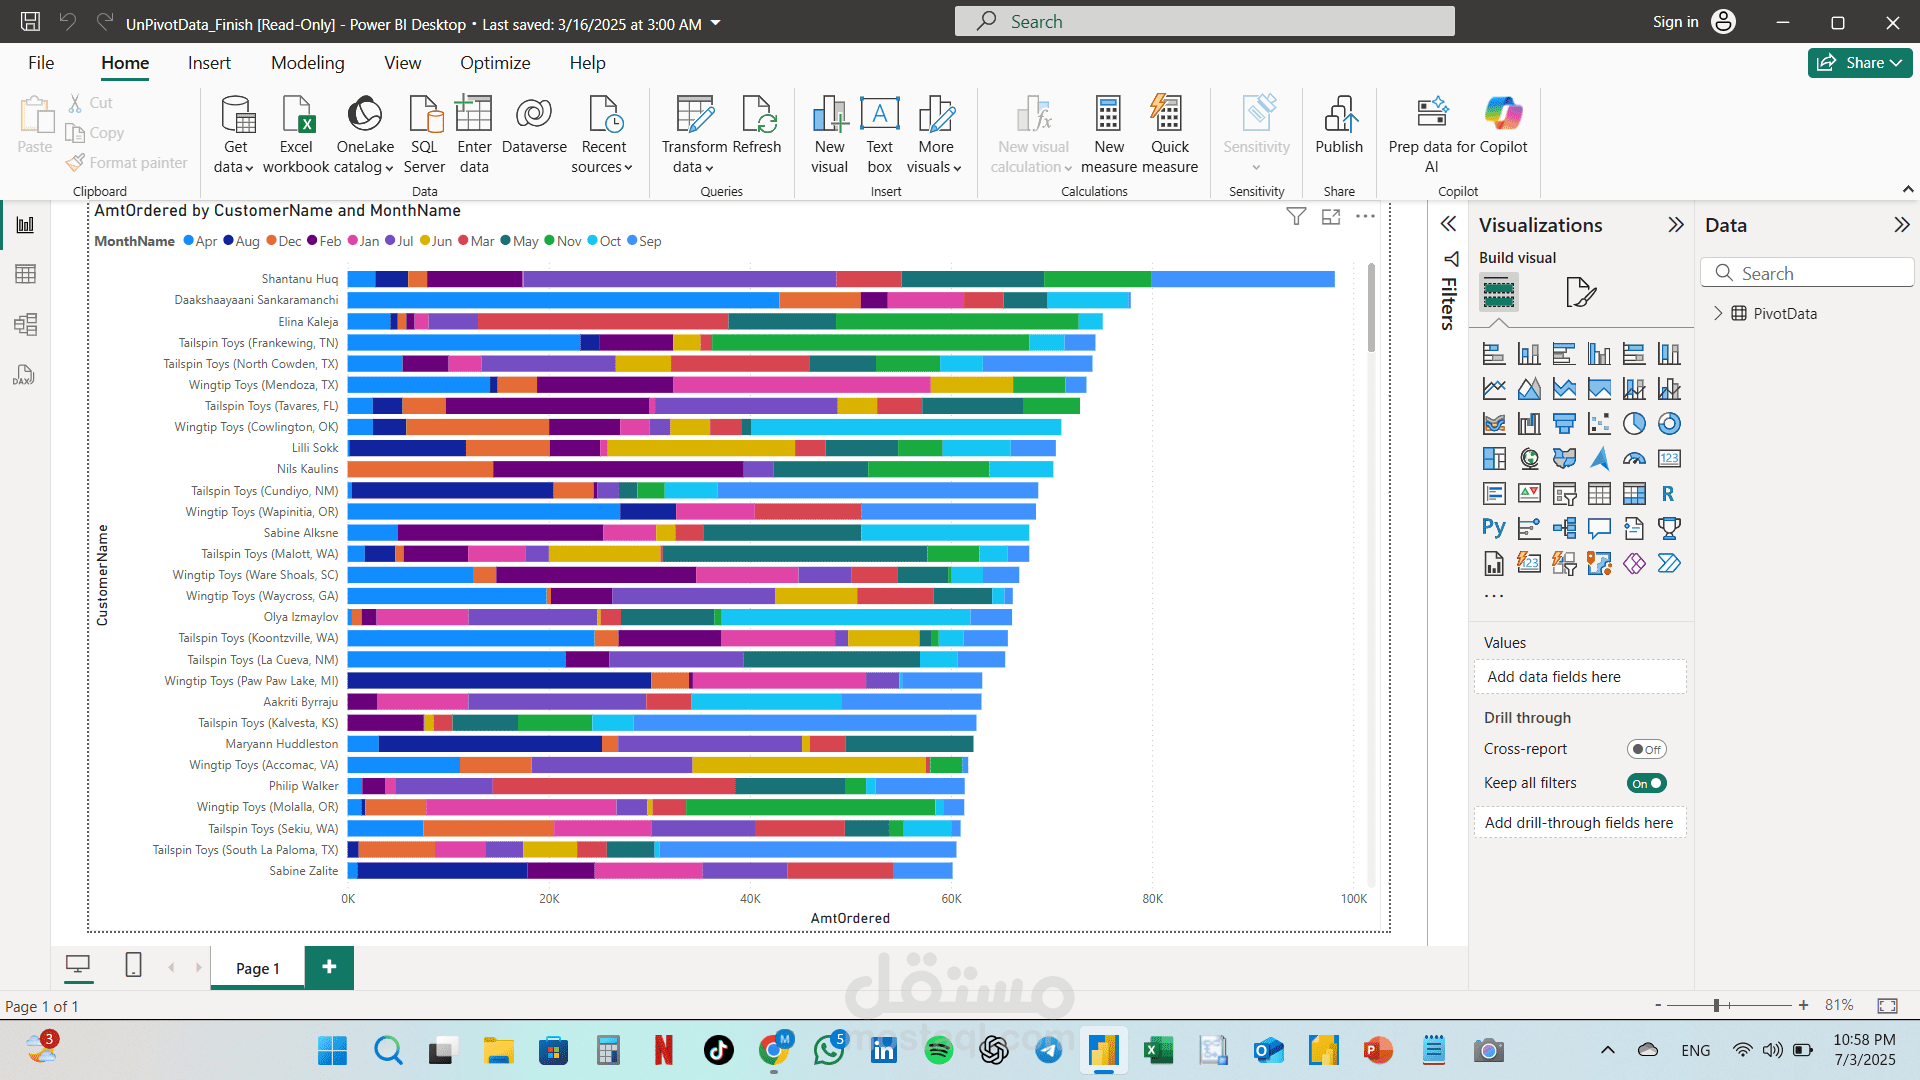1920x1080 pixels.
Task: Switch to the Modeling tab
Action: tap(308, 63)
